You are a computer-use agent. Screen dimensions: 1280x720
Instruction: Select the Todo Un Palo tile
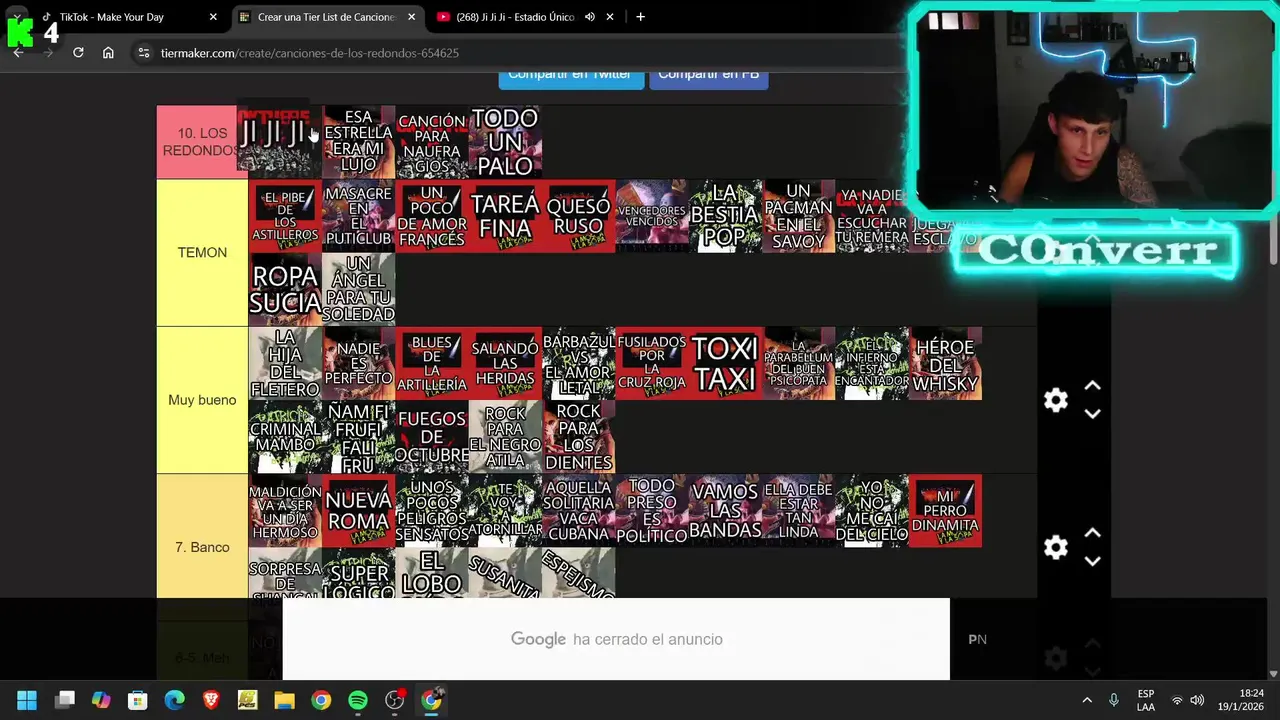click(505, 142)
